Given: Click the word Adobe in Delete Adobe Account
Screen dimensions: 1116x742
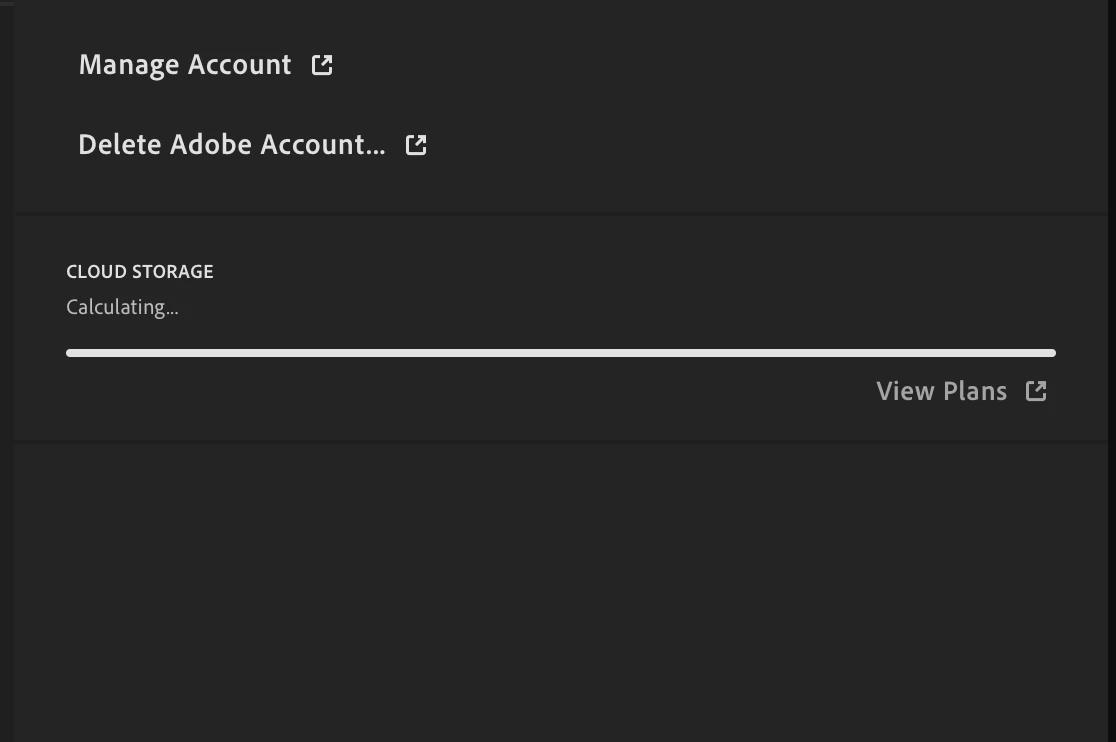Looking at the screenshot, I should click(x=210, y=145).
